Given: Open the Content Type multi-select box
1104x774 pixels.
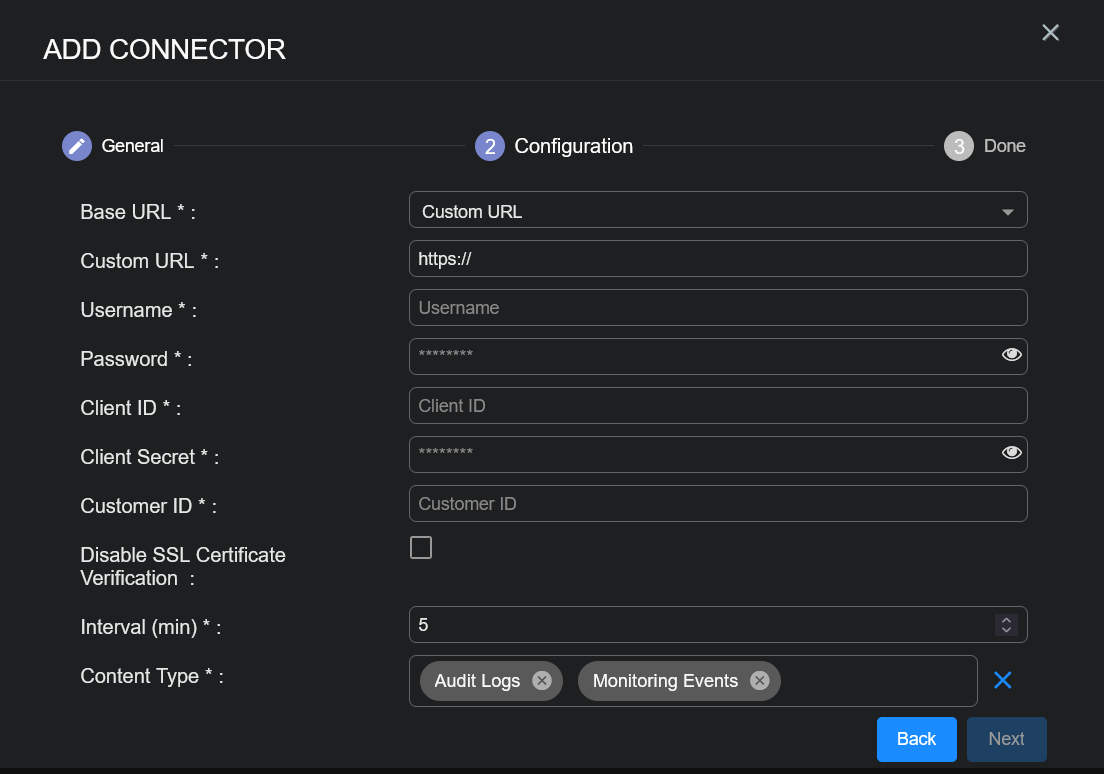Looking at the screenshot, I should pos(875,681).
